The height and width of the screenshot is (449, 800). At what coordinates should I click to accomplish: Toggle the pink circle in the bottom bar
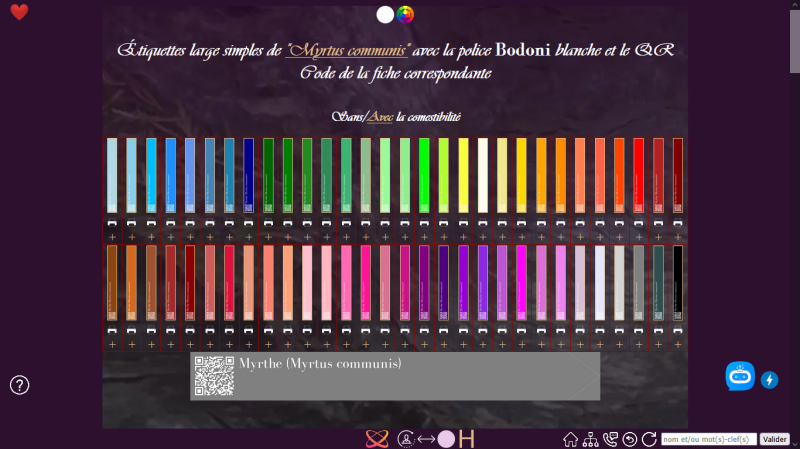(446, 439)
